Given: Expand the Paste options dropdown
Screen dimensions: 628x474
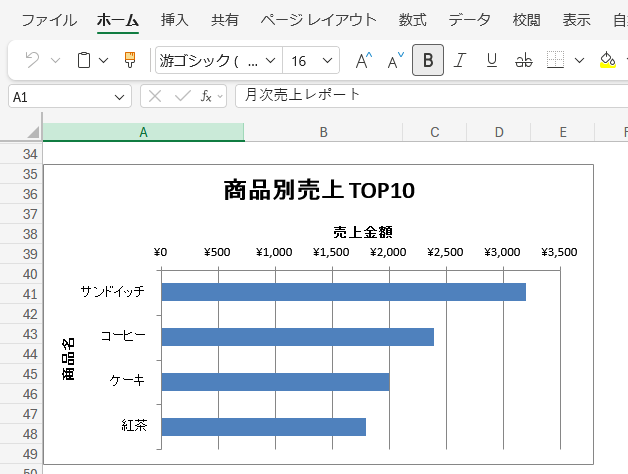Looking at the screenshot, I should [103, 61].
